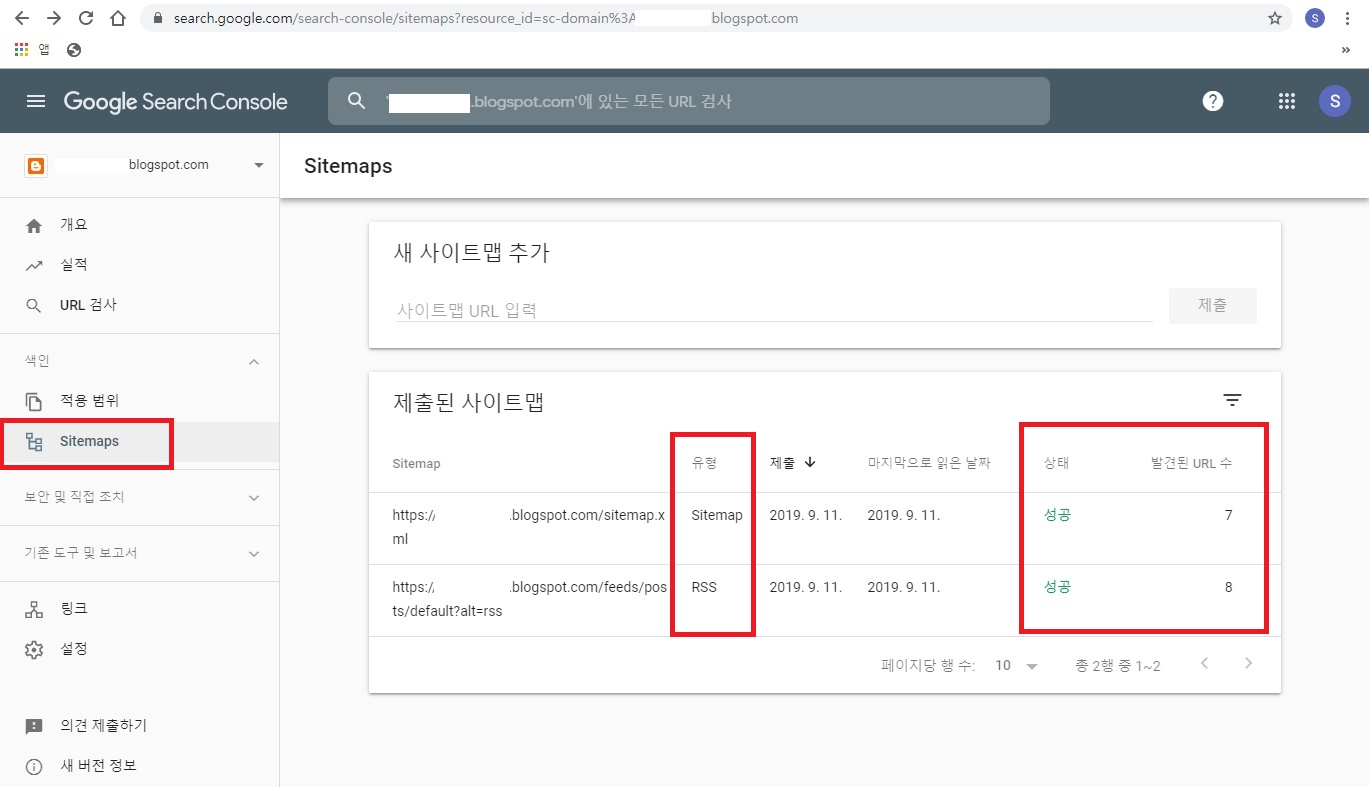
Task: Click discovered URL count 8
Action: (1228, 587)
